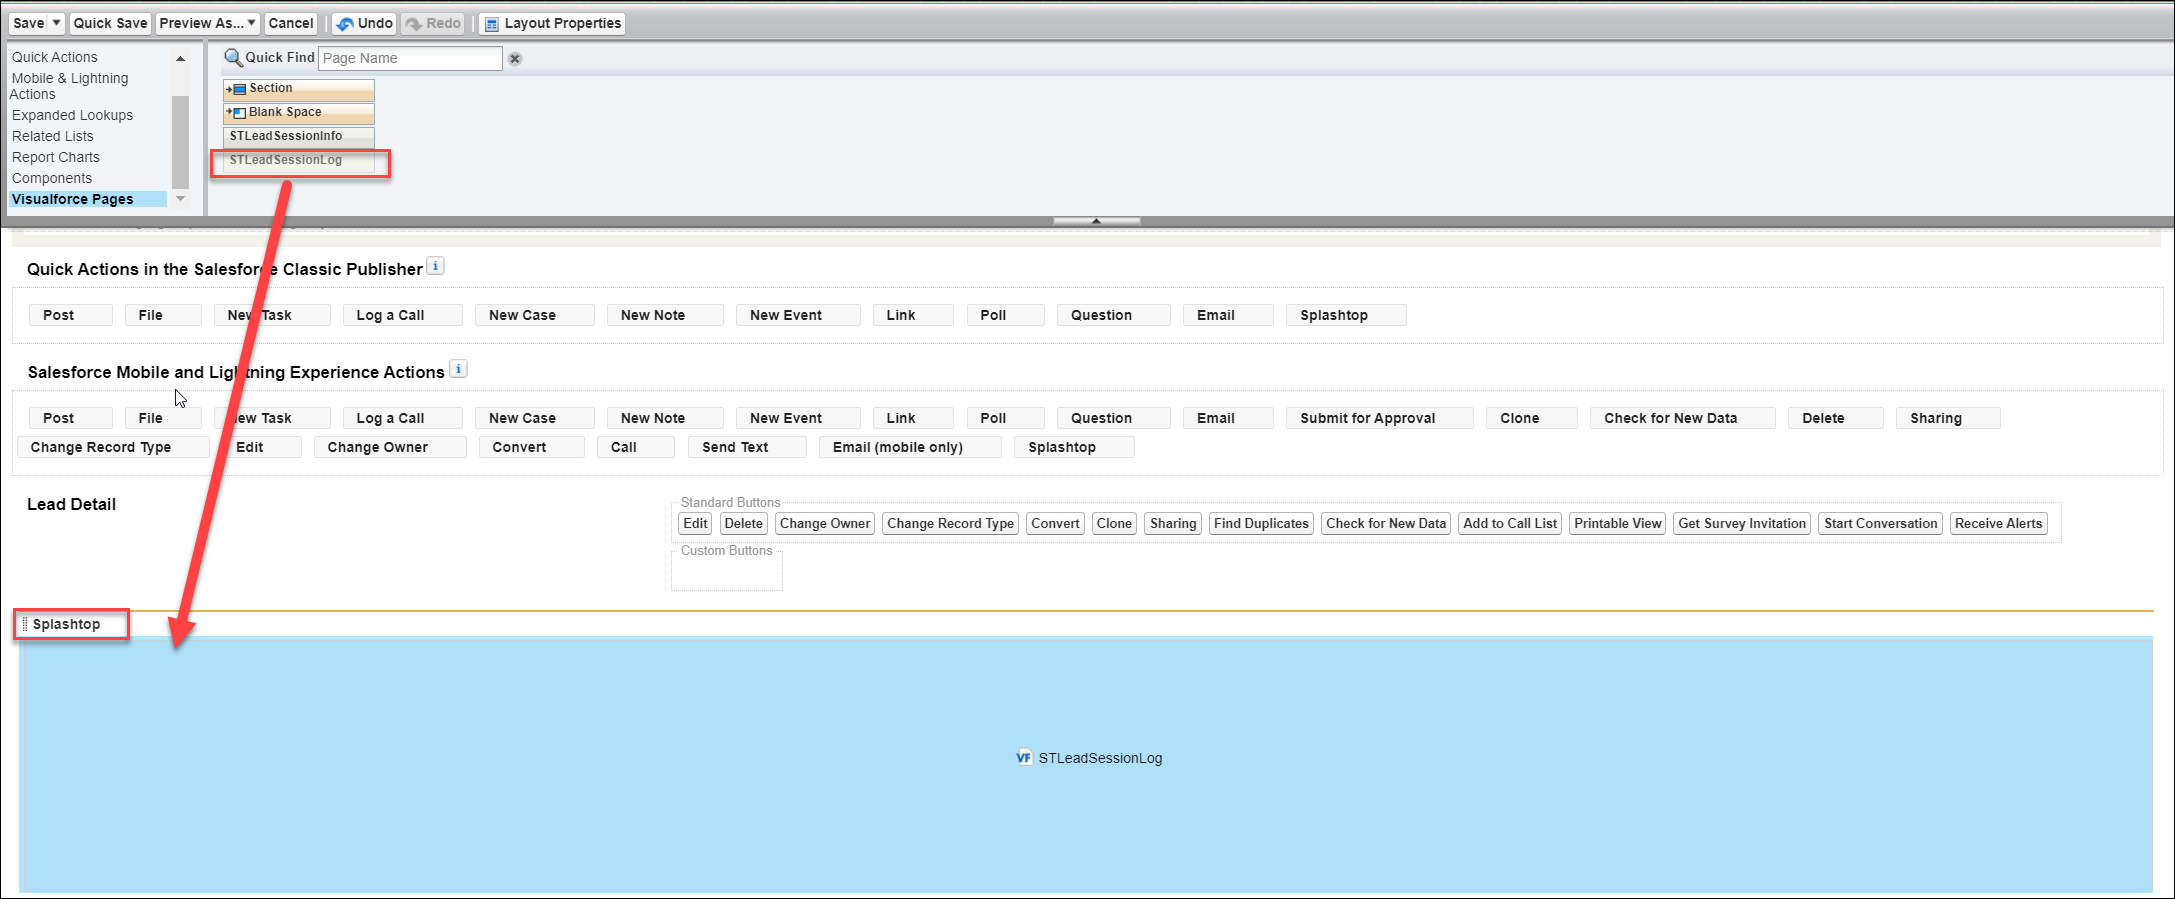Click the Edit standard button
The width and height of the screenshot is (2175, 899).
coord(695,523)
